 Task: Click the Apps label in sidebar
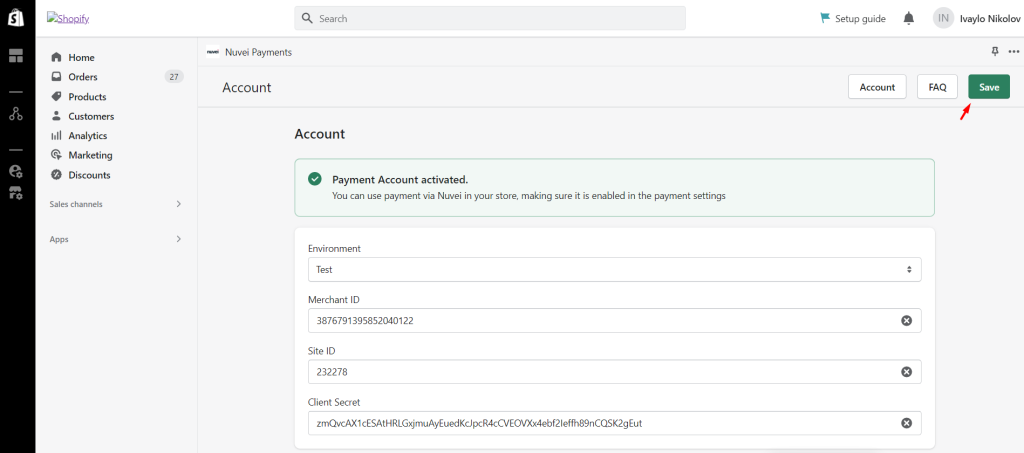[x=59, y=239]
